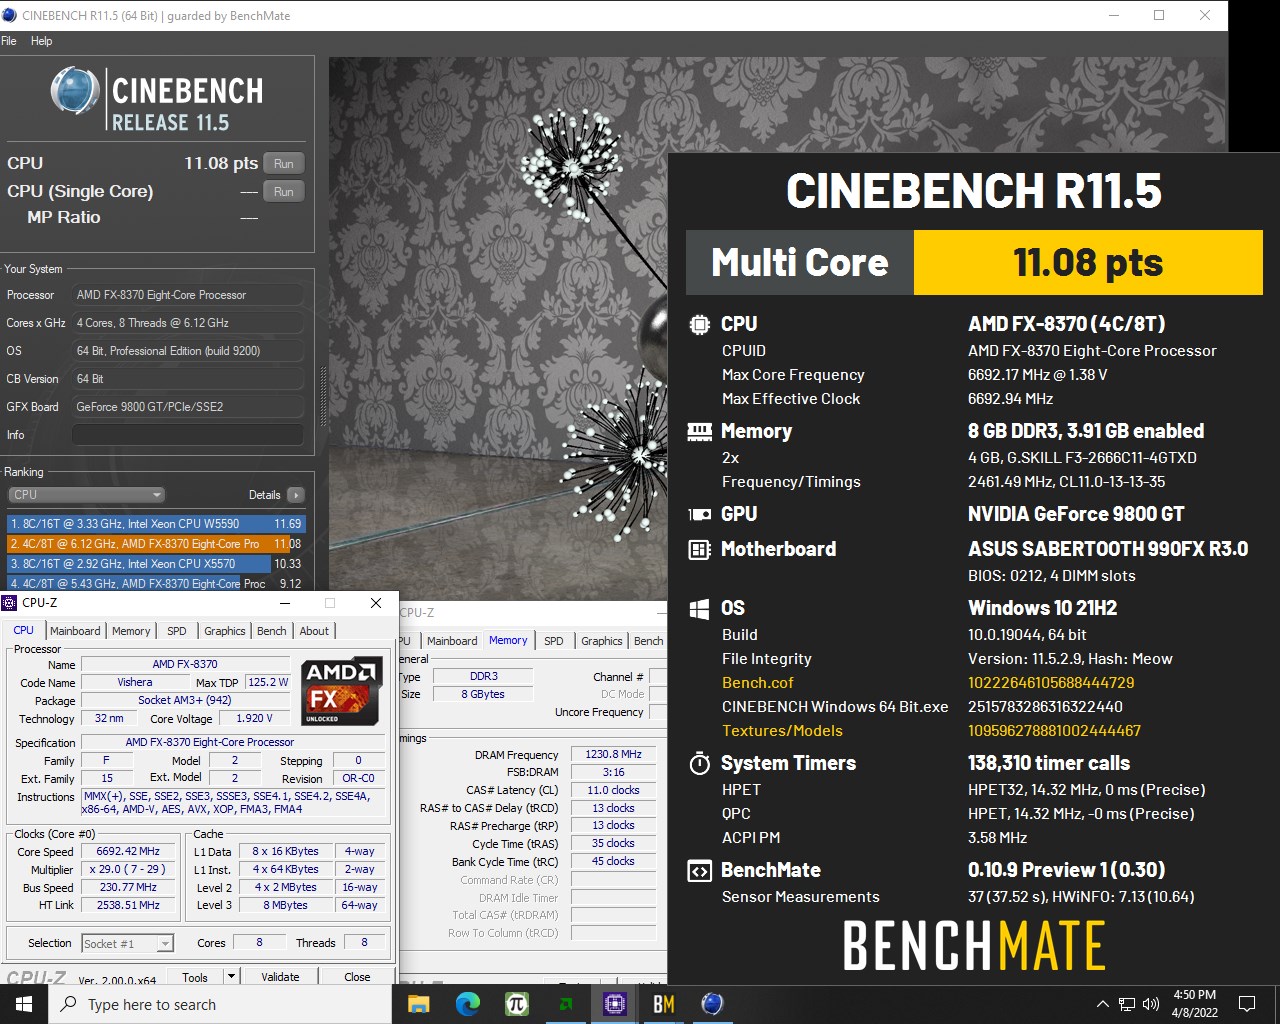1280x1024 pixels.
Task: Open the SPD tab in front CPU-Z window
Action: [x=177, y=631]
